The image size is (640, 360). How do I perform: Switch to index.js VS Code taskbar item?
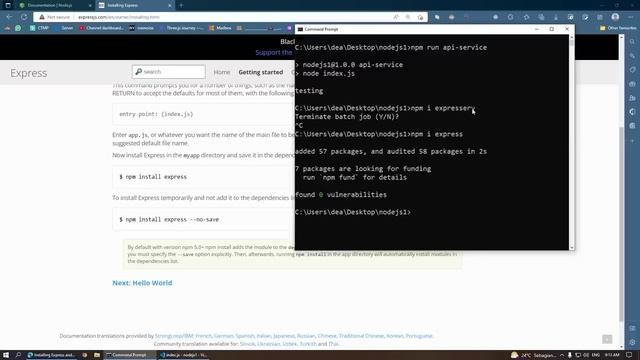(x=184, y=355)
